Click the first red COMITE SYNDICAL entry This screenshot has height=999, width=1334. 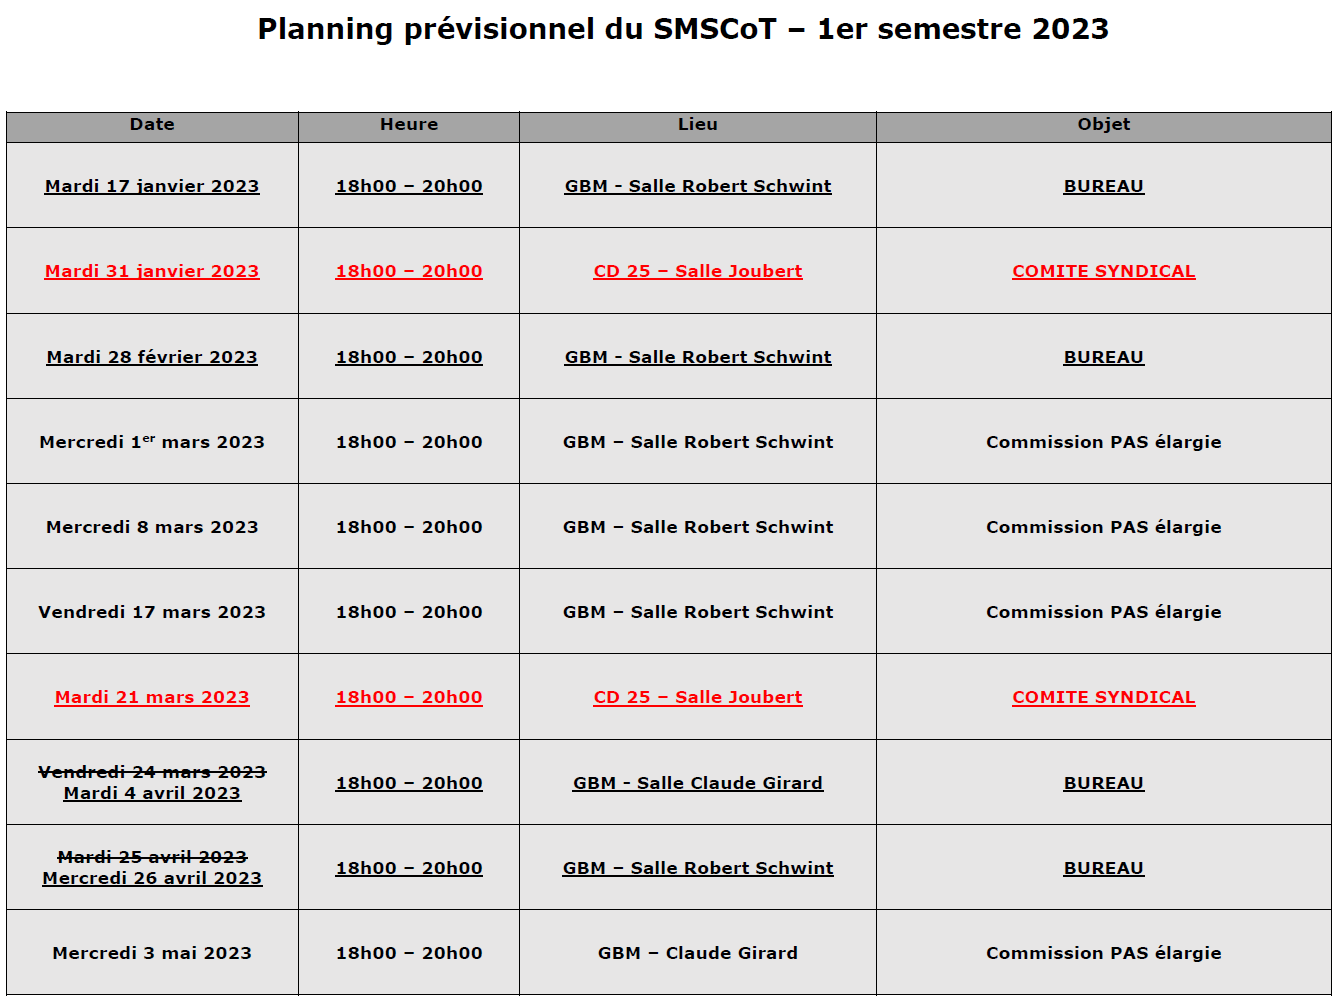(1104, 271)
